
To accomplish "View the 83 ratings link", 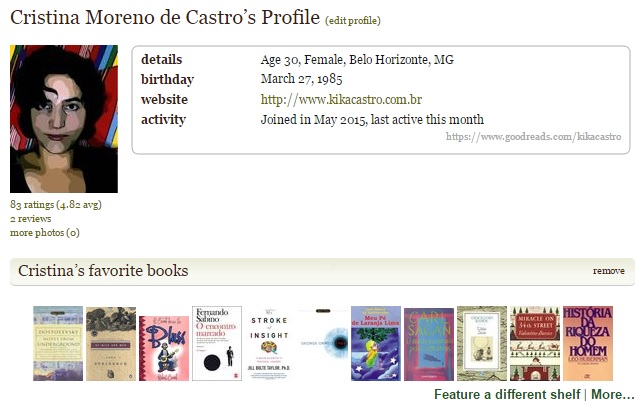I will point(56,205).
